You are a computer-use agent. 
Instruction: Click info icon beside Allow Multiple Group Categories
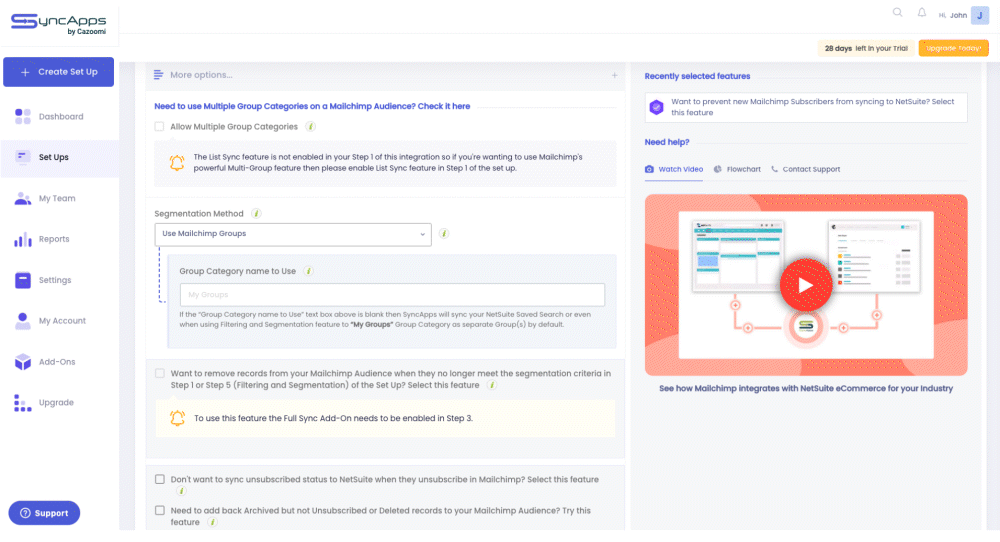pos(311,126)
